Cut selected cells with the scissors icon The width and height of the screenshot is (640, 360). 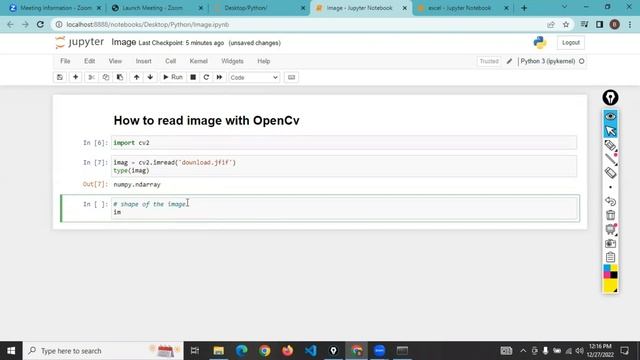(x=91, y=77)
